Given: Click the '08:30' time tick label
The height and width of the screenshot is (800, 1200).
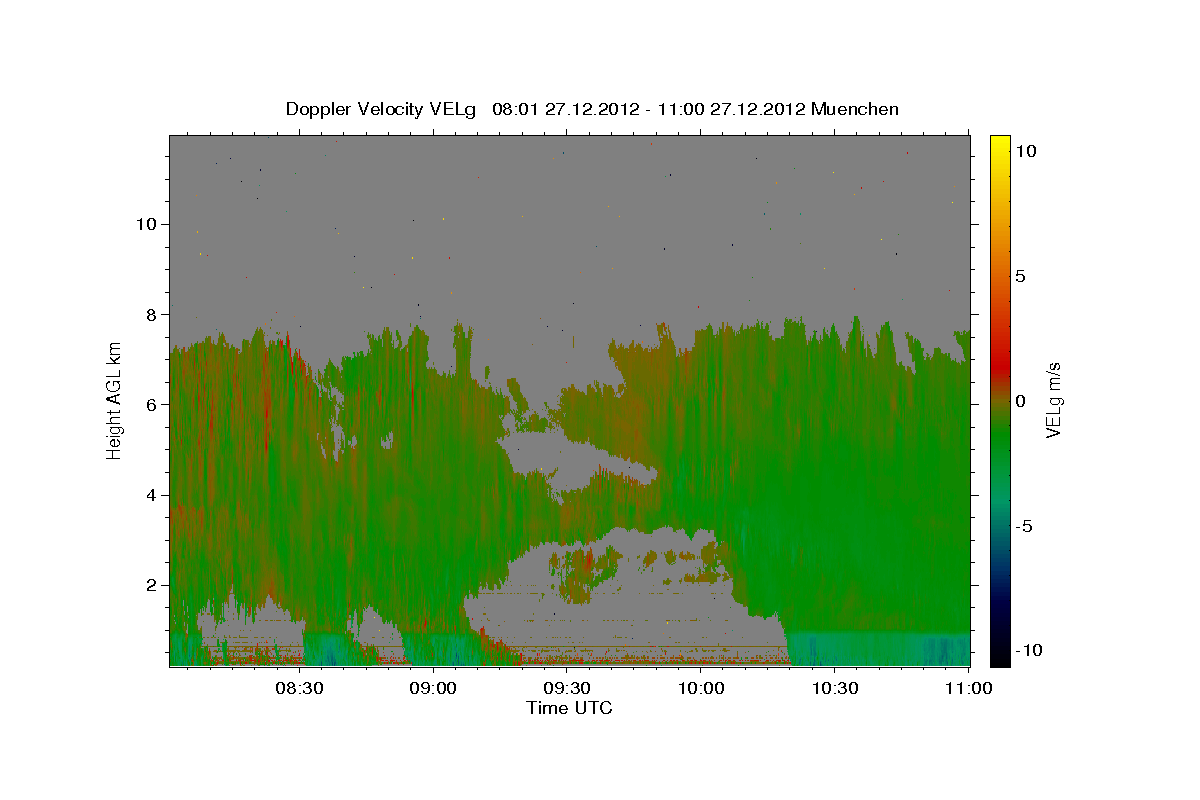Looking at the screenshot, I should 299,688.
